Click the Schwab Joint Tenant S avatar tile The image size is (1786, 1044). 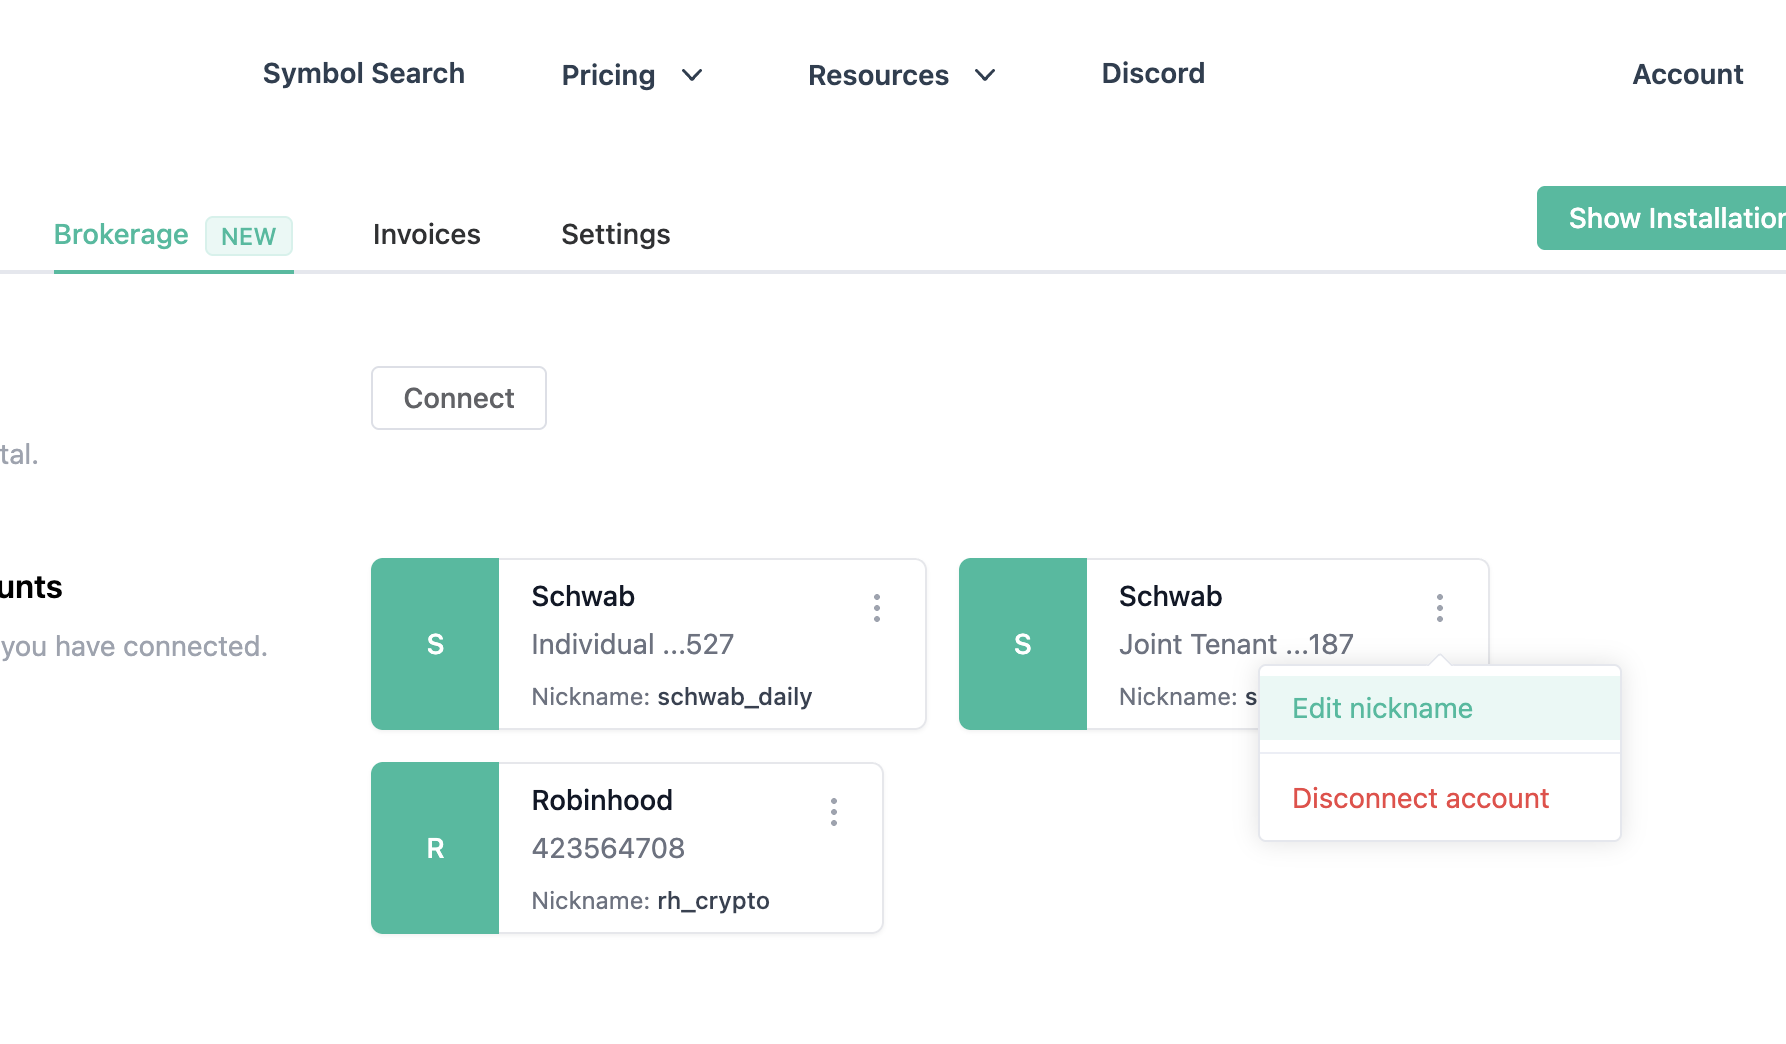pos(1023,644)
